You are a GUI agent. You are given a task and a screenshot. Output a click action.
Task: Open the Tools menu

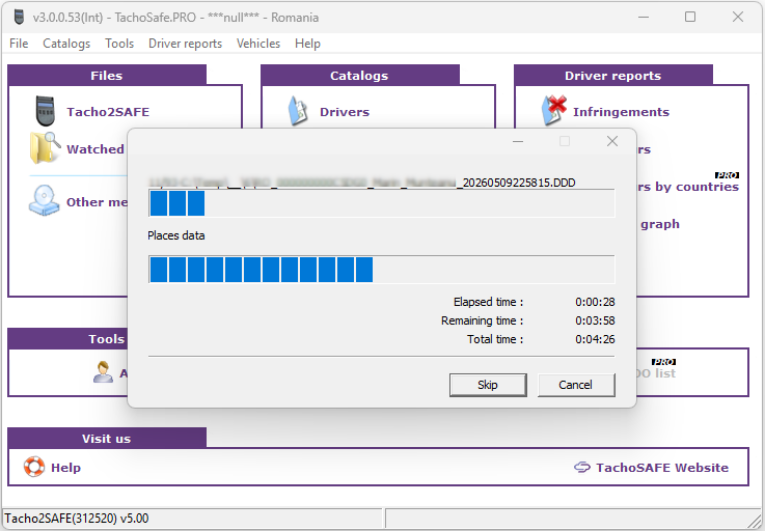pos(119,43)
